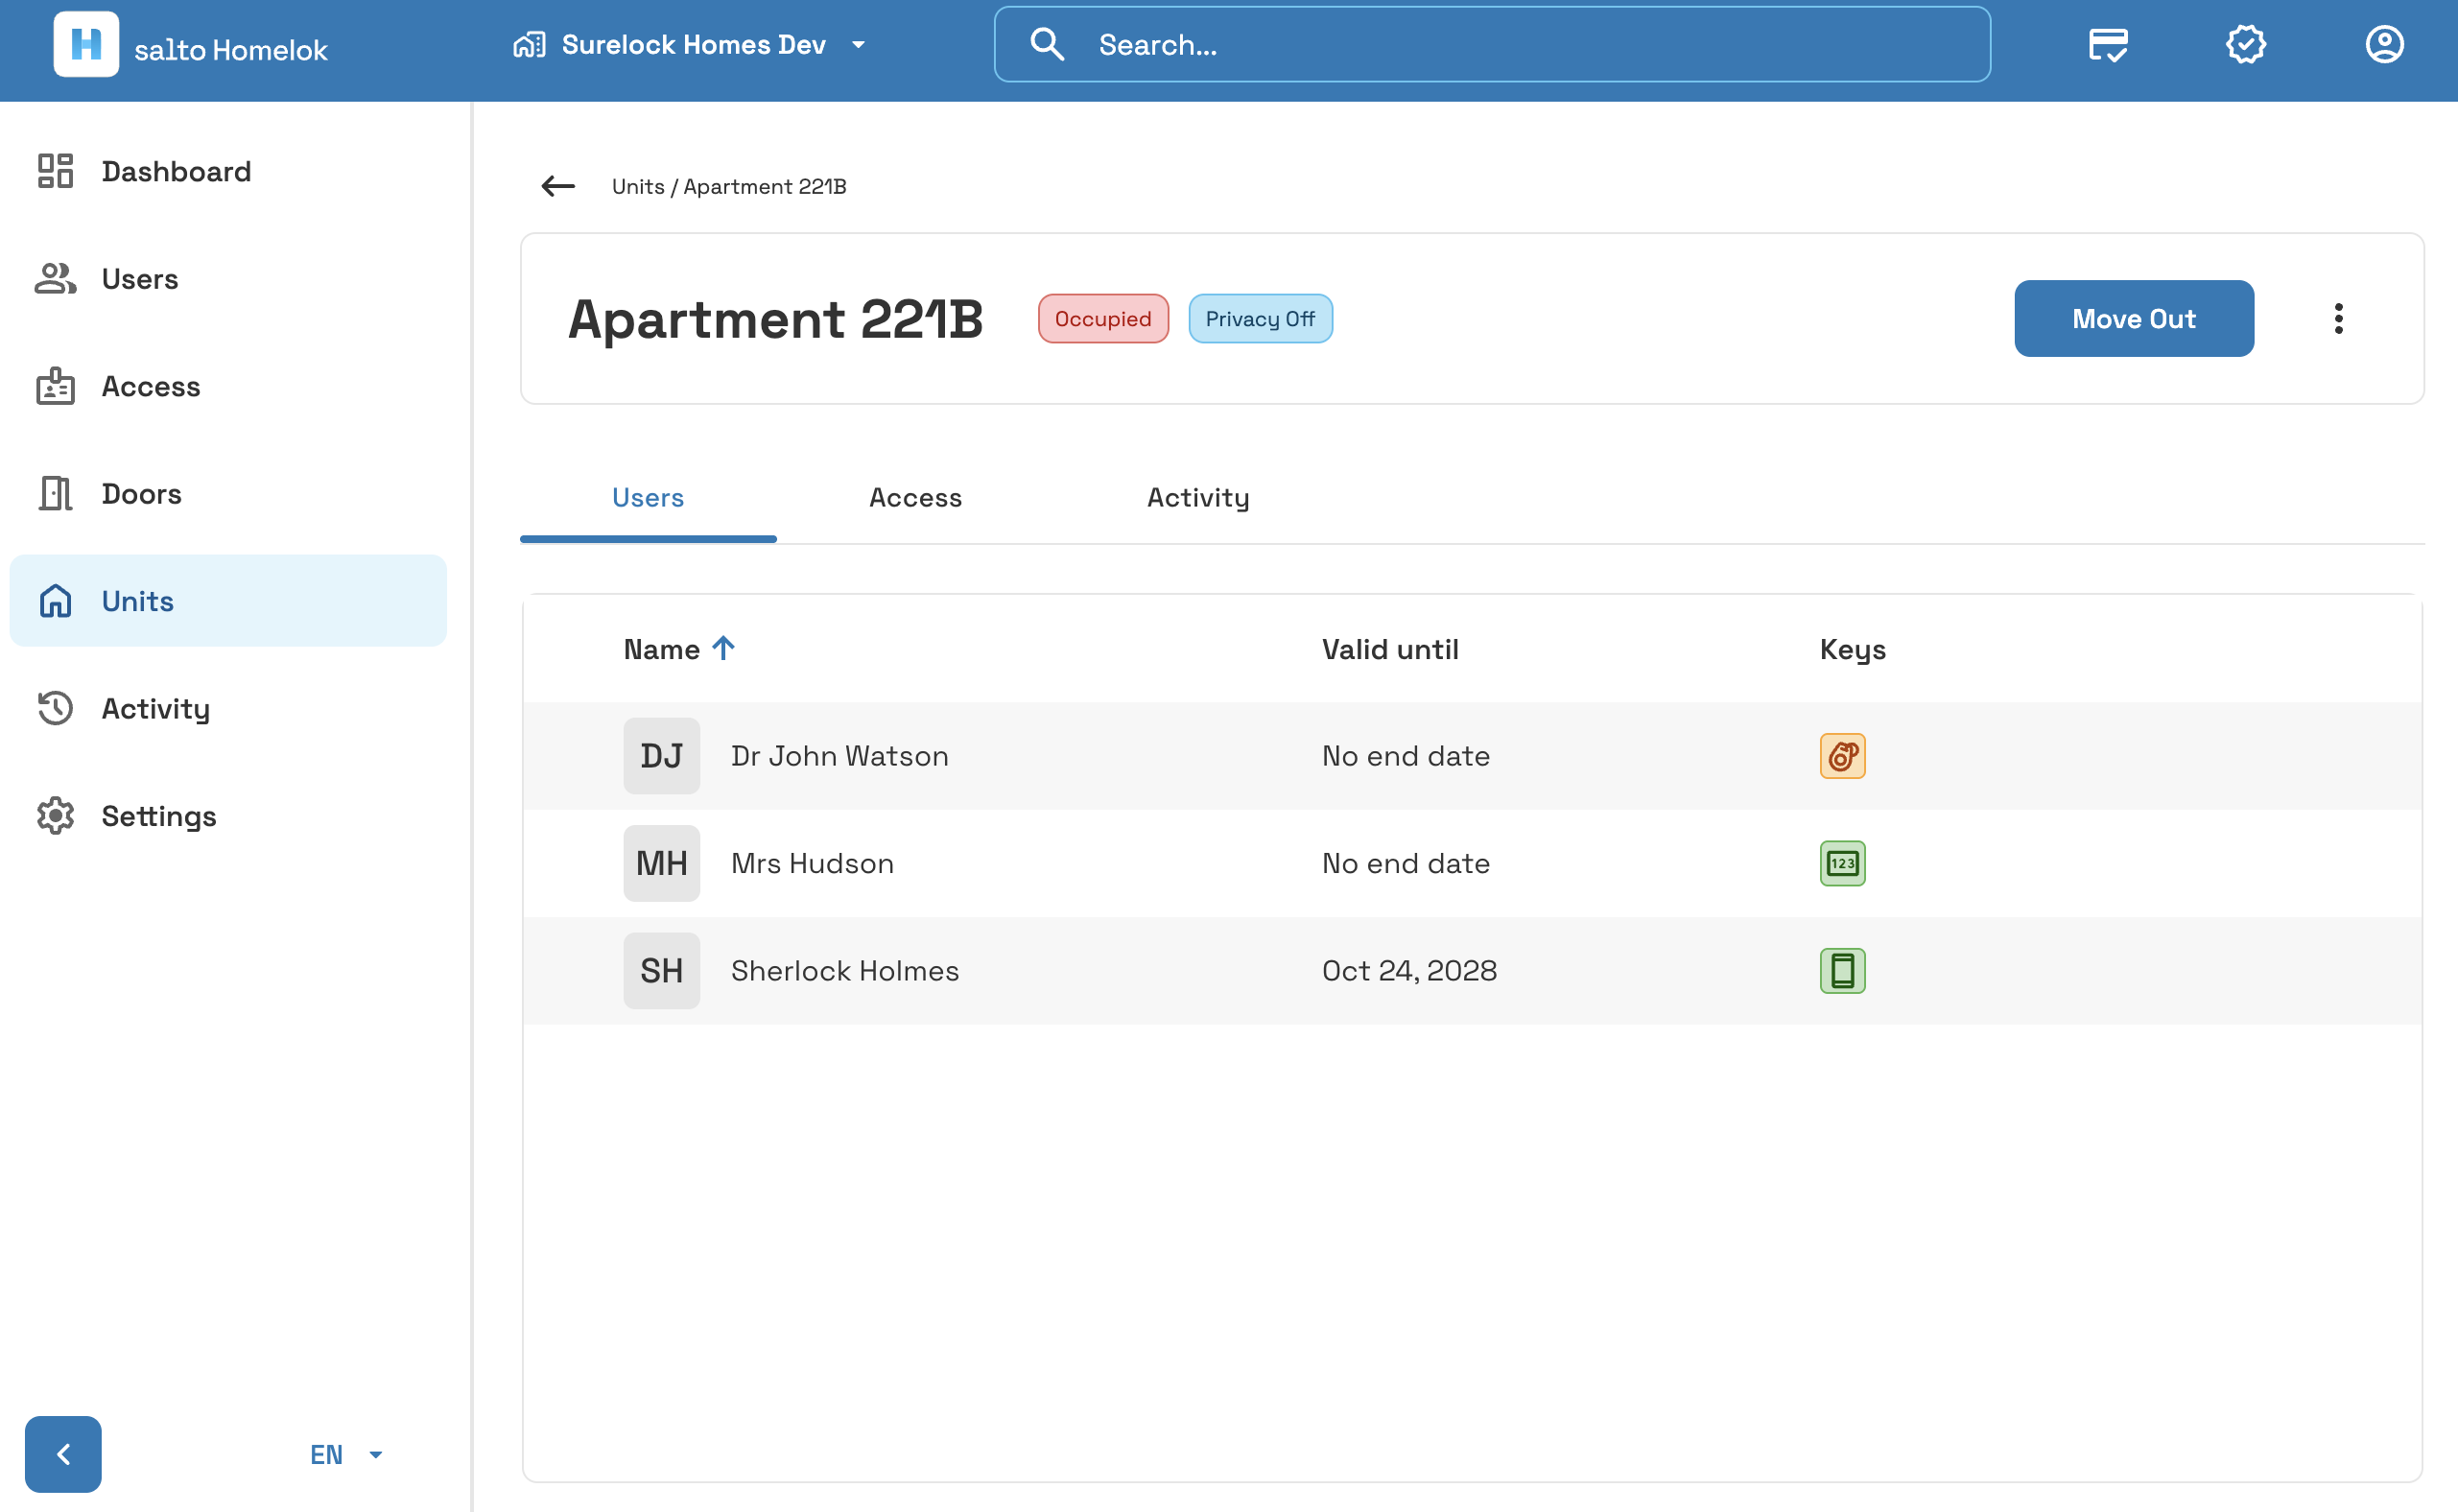The width and height of the screenshot is (2458, 1512).
Task: Click the back arrow beside Units breadcrumb
Action: (558, 186)
